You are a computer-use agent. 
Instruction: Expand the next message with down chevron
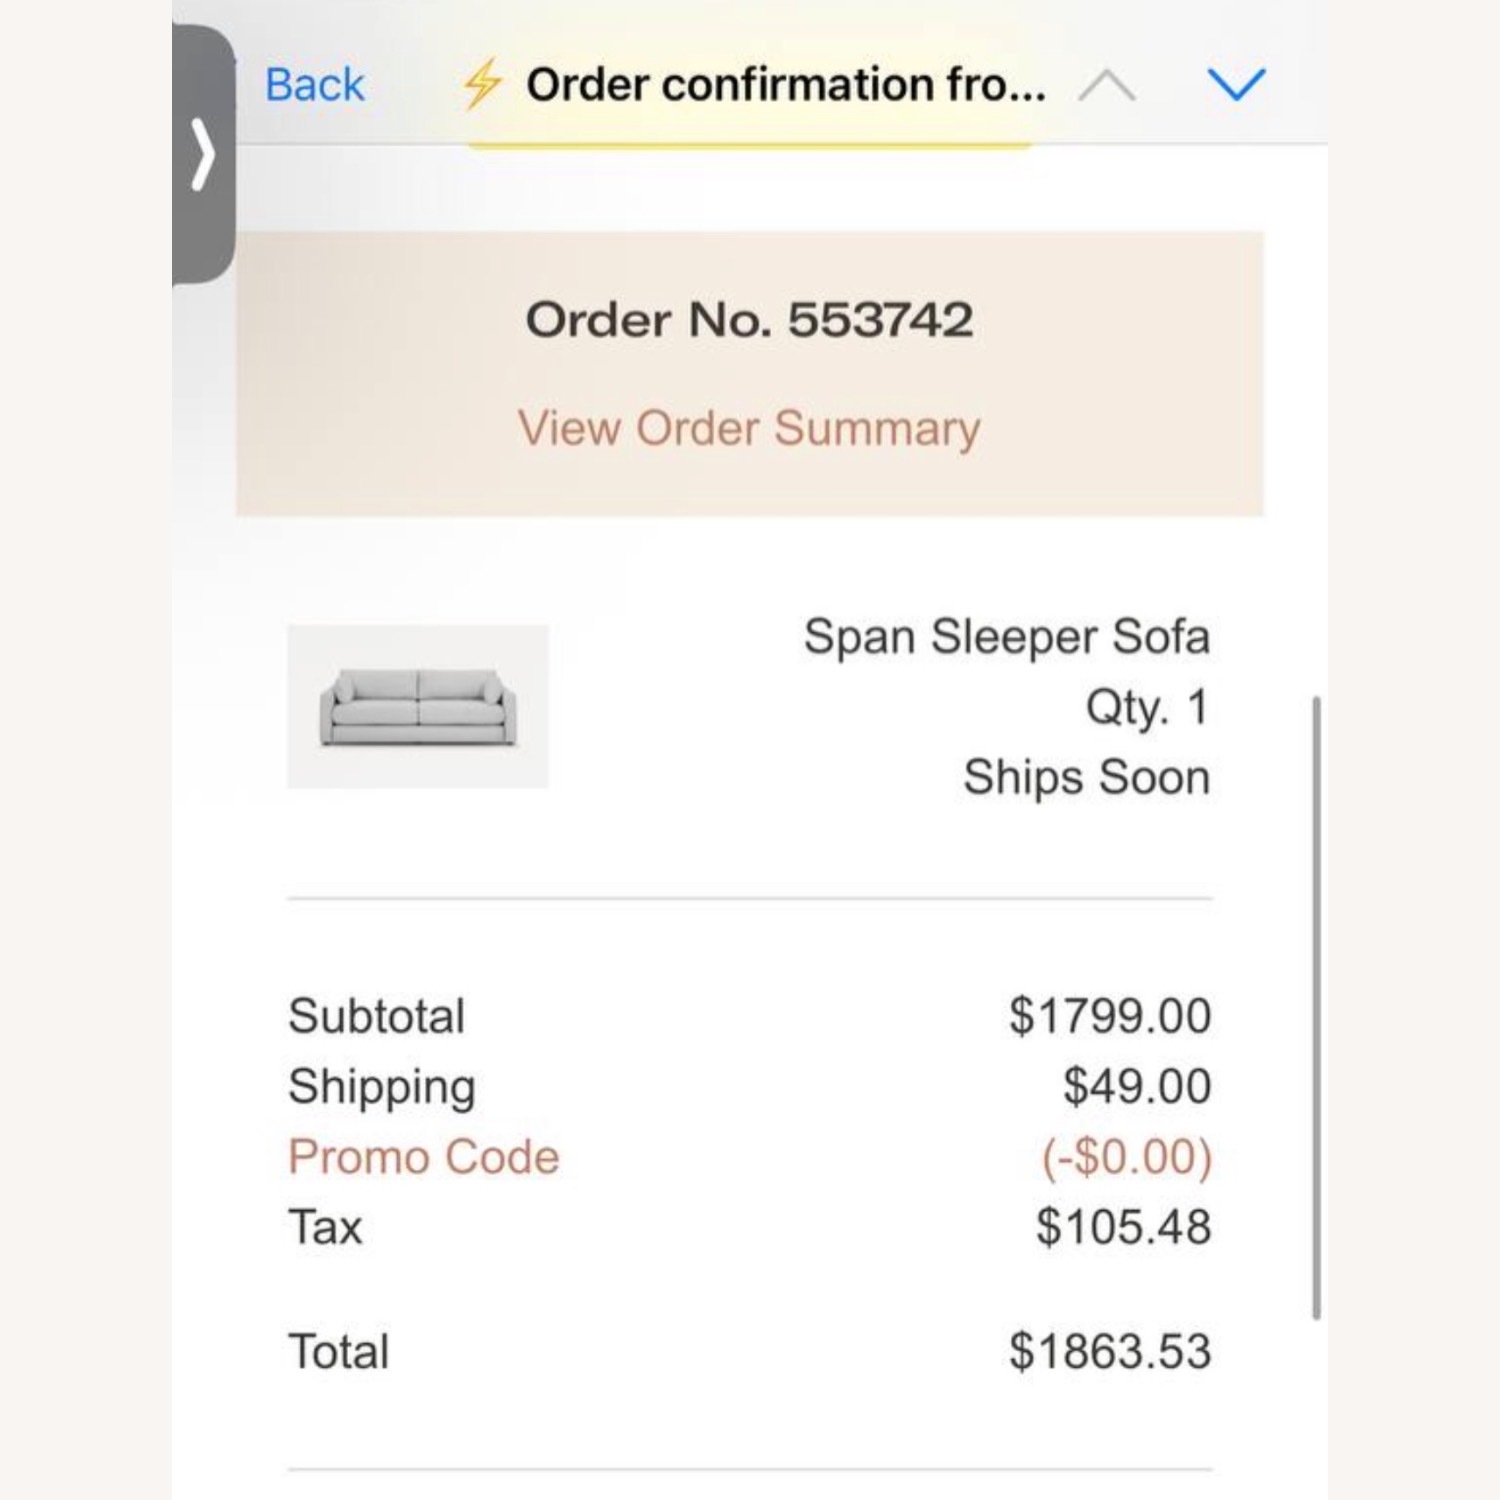pos(1237,85)
